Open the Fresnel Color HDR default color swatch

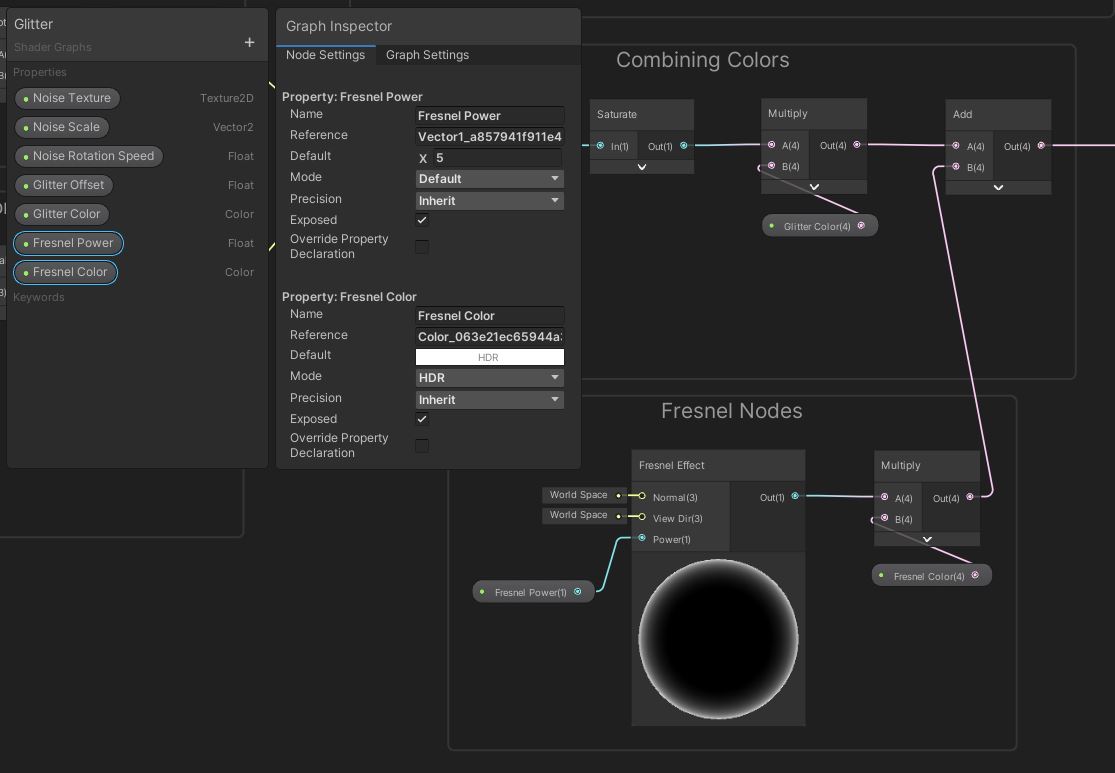coord(489,357)
